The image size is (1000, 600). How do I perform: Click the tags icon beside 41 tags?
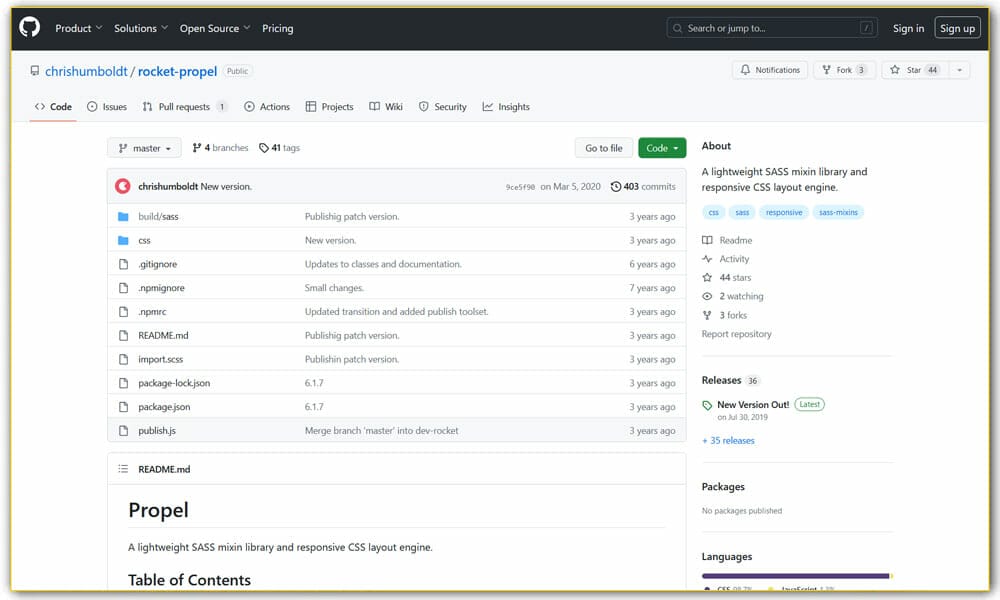point(264,148)
